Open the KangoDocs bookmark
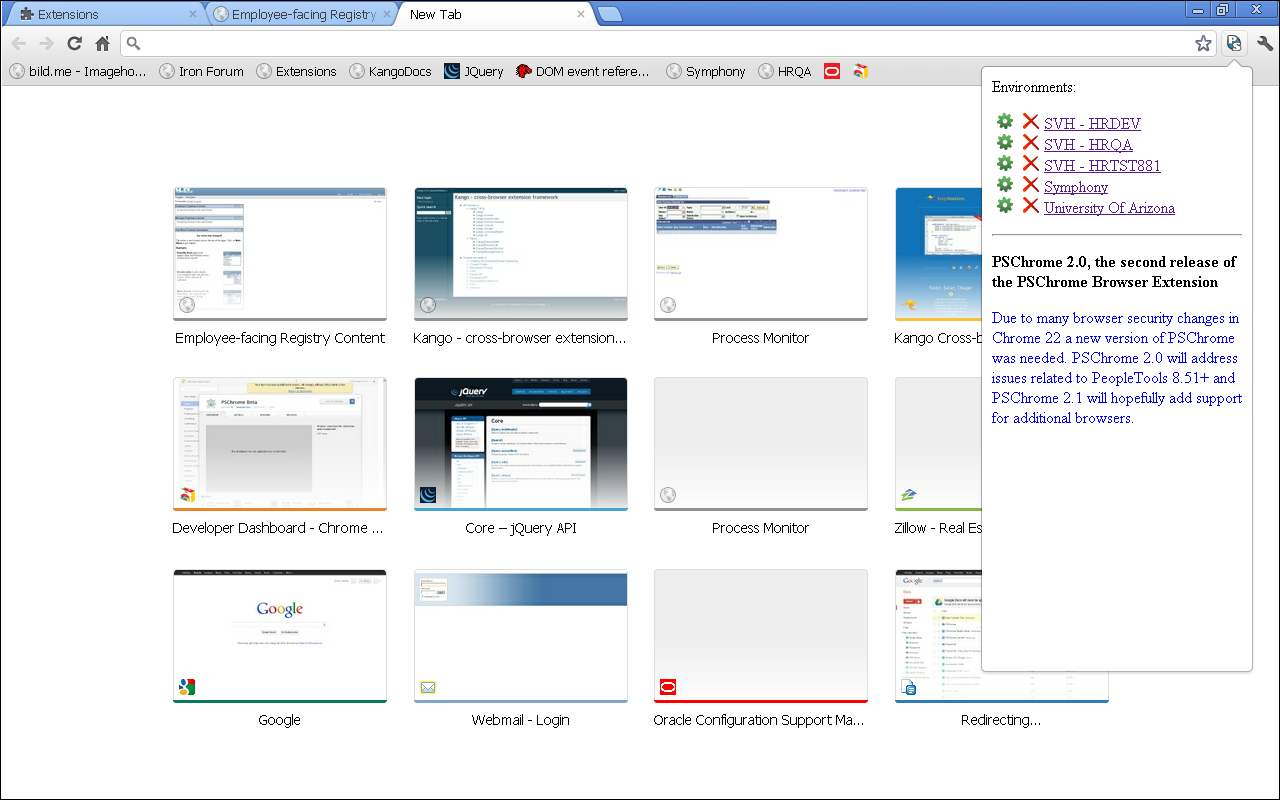Image resolution: width=1280 pixels, height=800 pixels. 390,71
